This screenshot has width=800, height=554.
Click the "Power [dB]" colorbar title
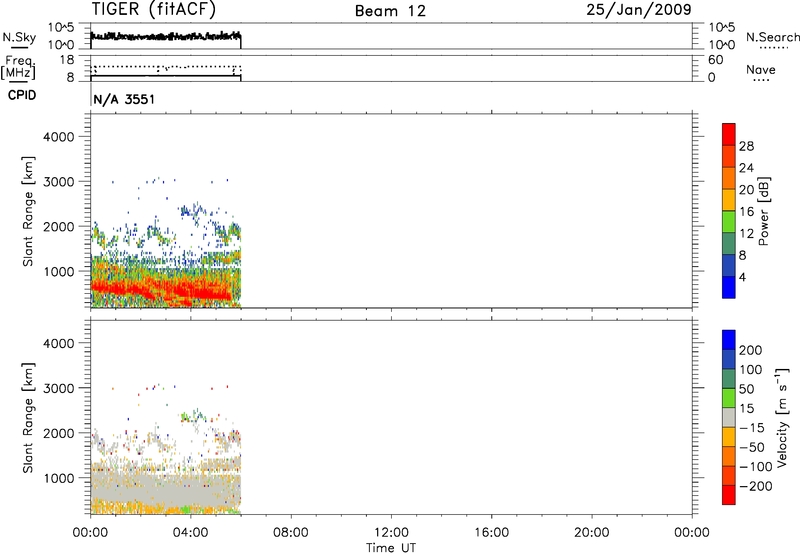click(763, 211)
